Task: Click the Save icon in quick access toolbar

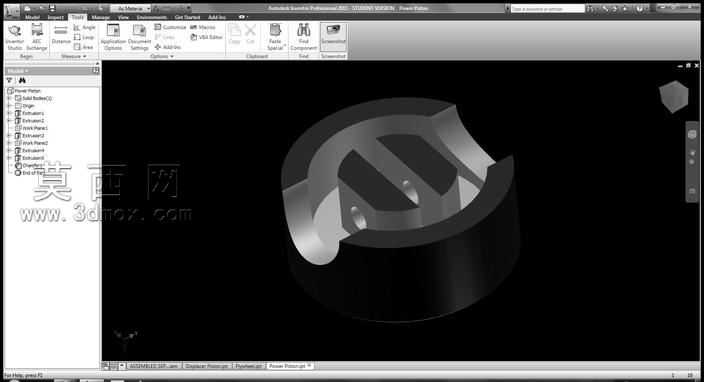Action: click(52, 8)
